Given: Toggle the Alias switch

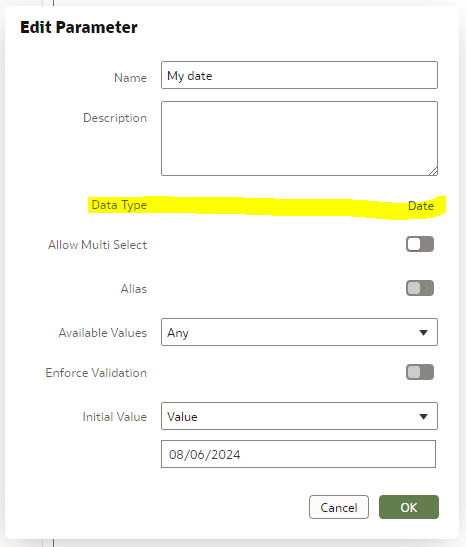Looking at the screenshot, I should coord(420,288).
